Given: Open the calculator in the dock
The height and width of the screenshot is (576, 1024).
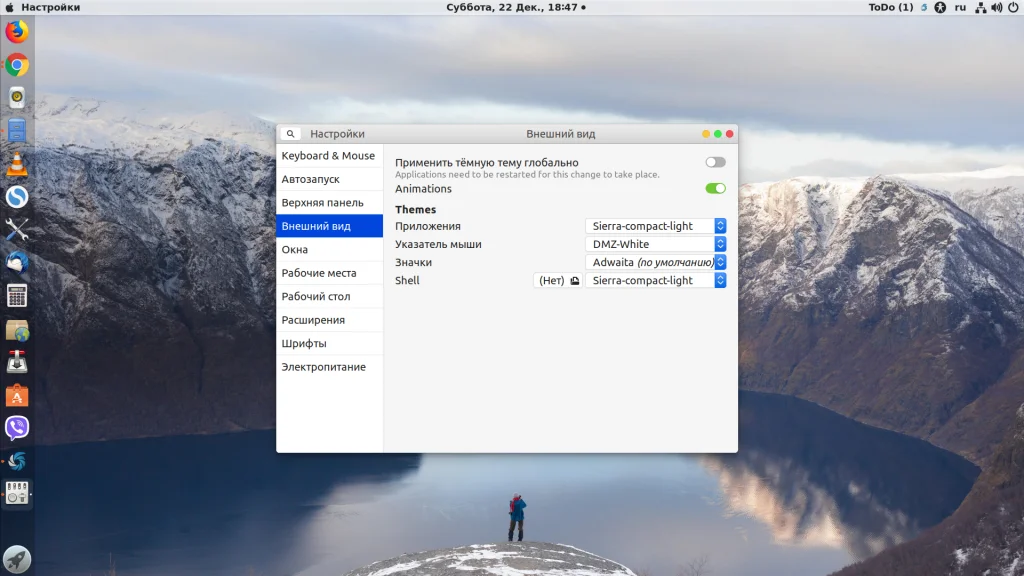Looking at the screenshot, I should [17, 296].
